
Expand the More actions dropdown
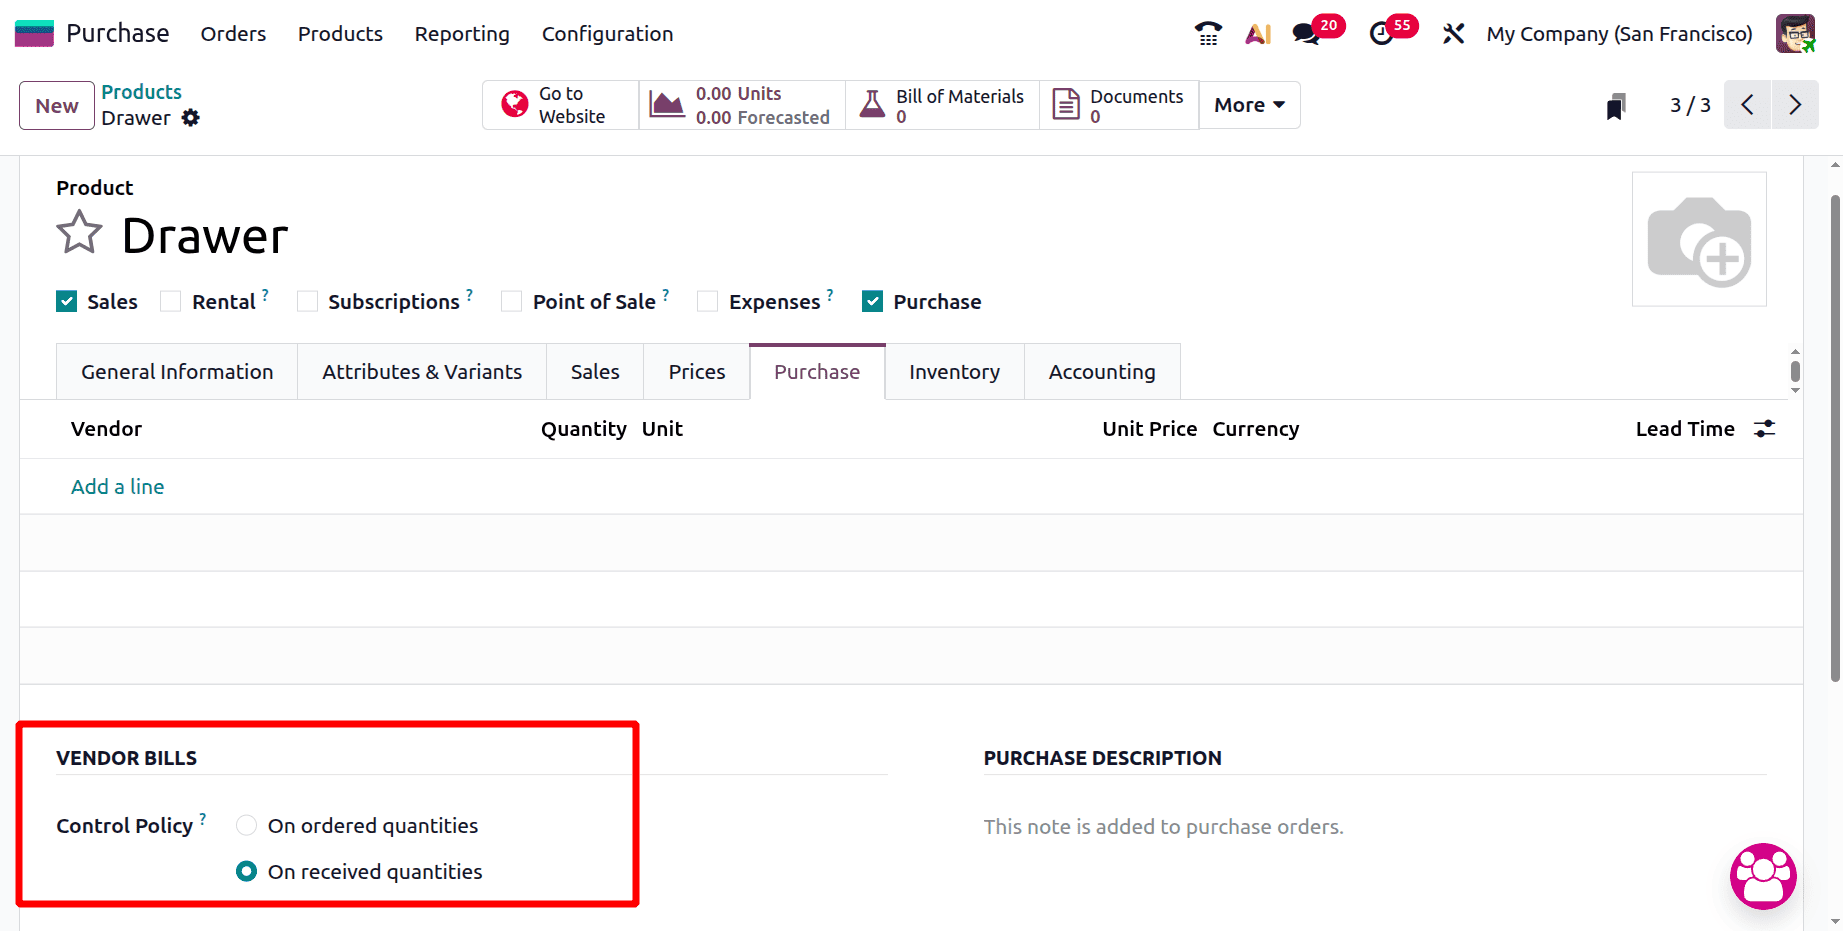click(x=1248, y=104)
